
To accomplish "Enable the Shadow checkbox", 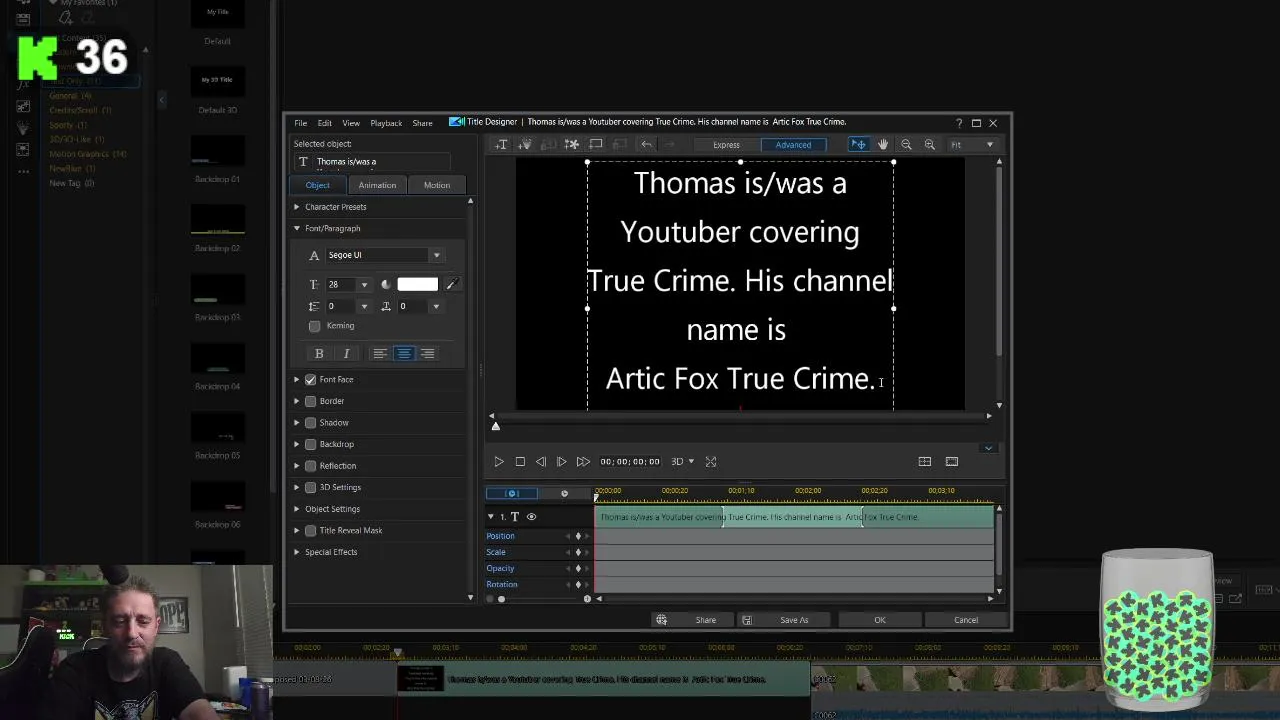I will click(311, 423).
